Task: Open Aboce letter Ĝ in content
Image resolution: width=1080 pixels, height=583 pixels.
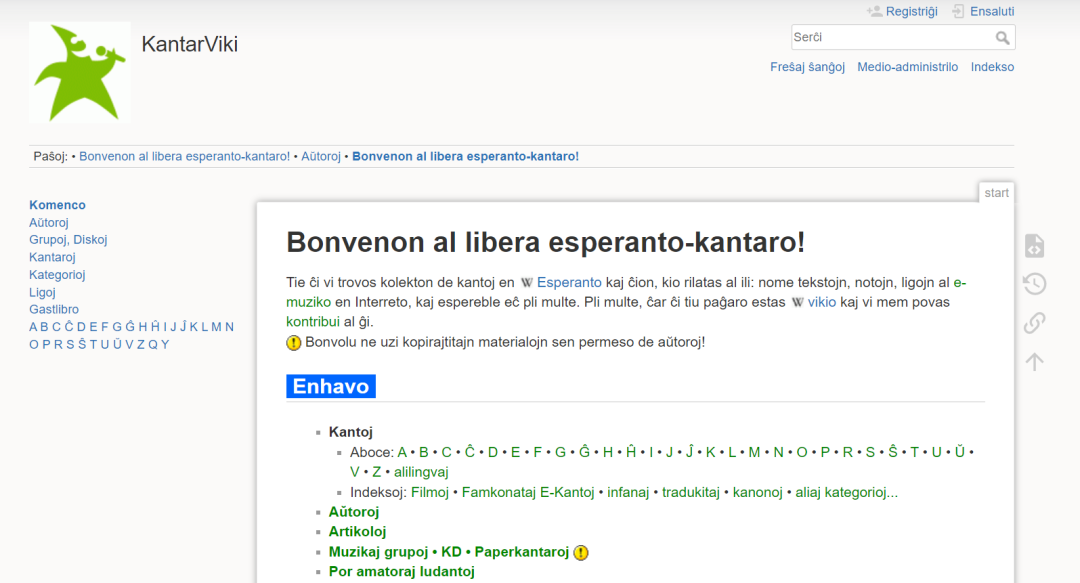Action: coord(584,452)
